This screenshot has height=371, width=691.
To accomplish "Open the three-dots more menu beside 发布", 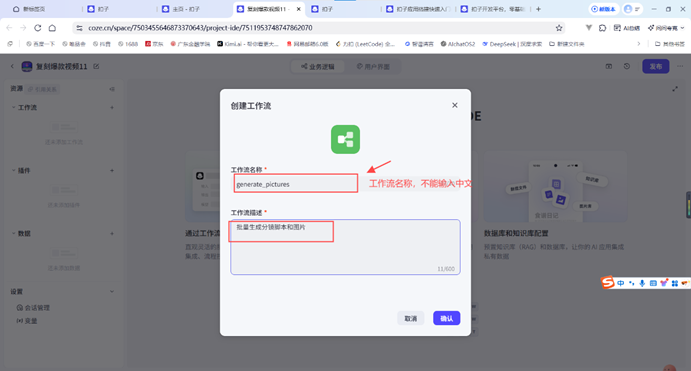I will (x=680, y=67).
